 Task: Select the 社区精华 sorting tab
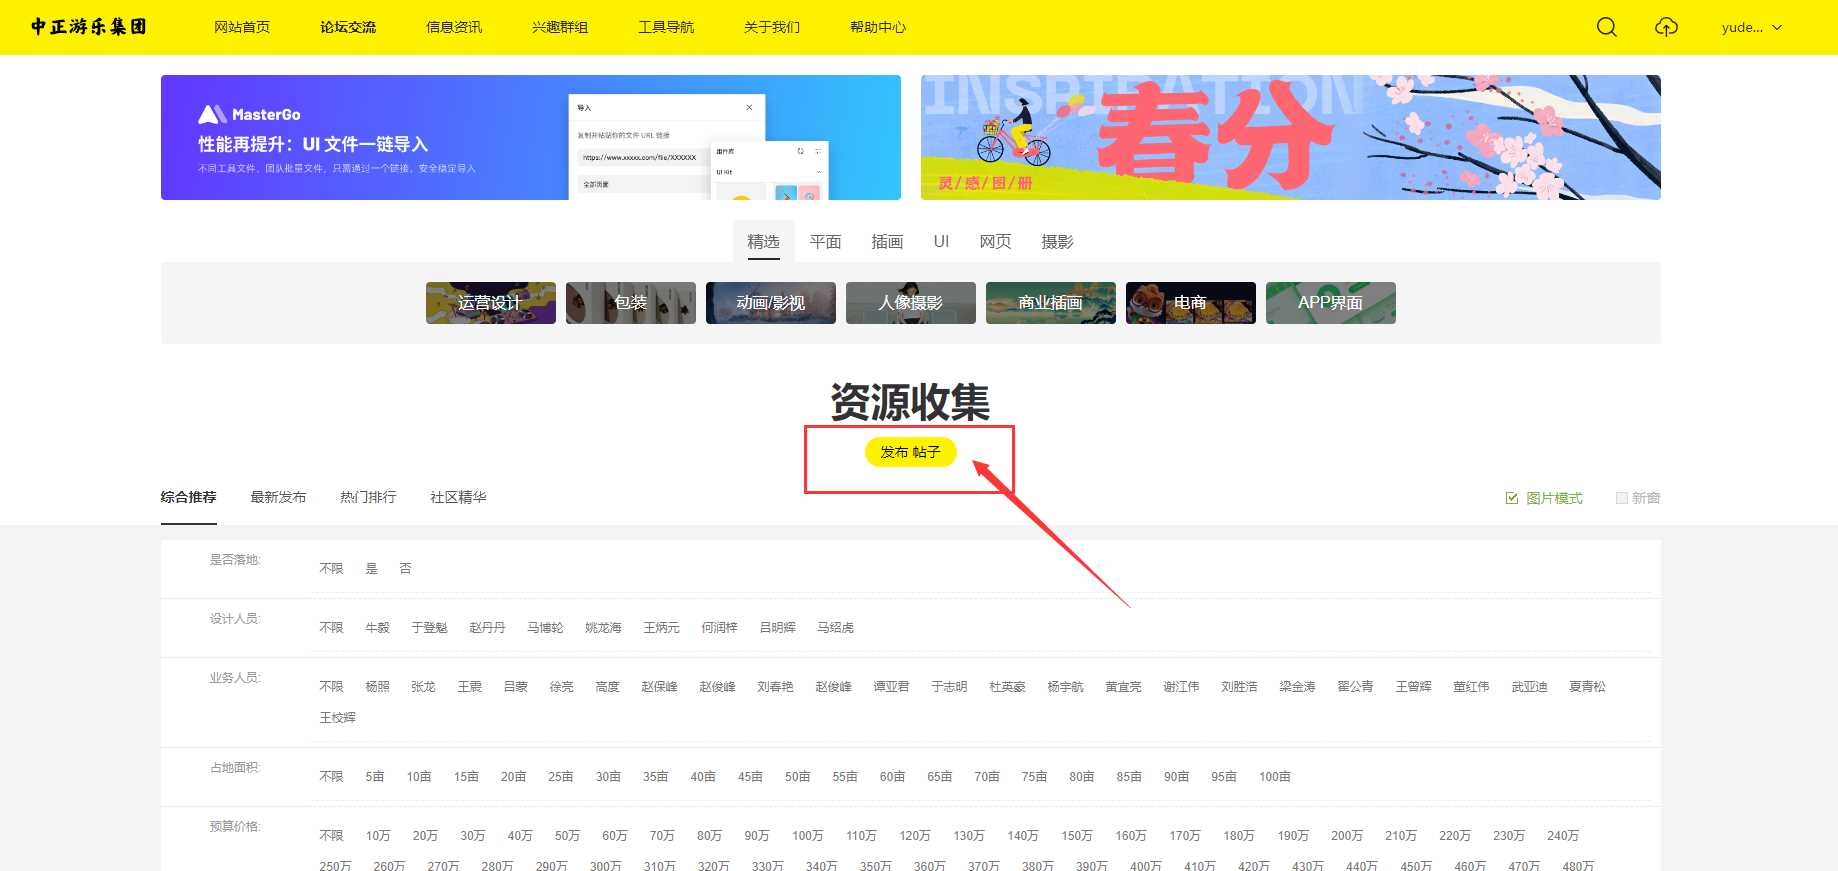458,497
